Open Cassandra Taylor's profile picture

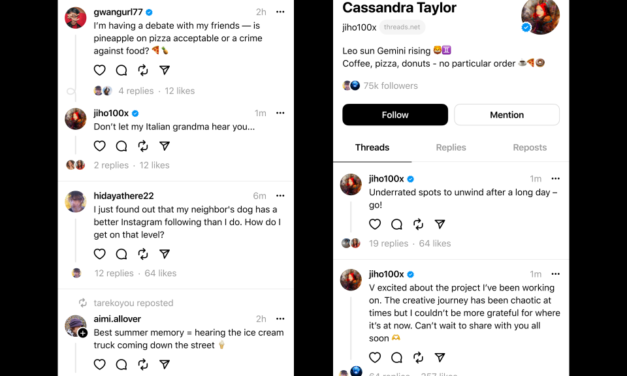(x=540, y=16)
